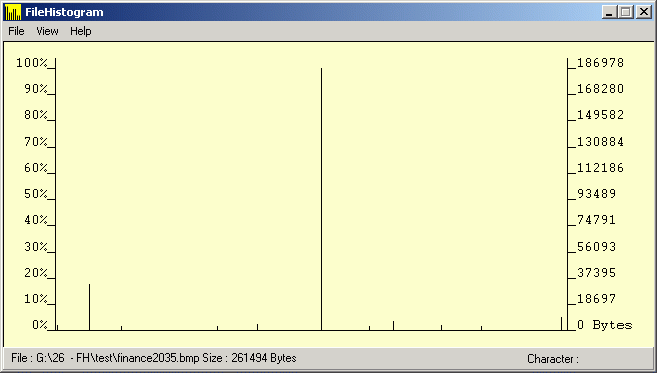657x373 pixels.
Task: Click the 186978 value on right axis
Action: coord(600,63)
